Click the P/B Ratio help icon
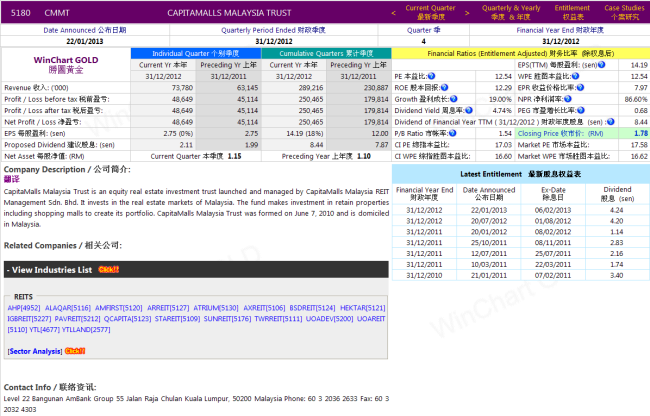This screenshot has width=650, height=416. click(453, 133)
